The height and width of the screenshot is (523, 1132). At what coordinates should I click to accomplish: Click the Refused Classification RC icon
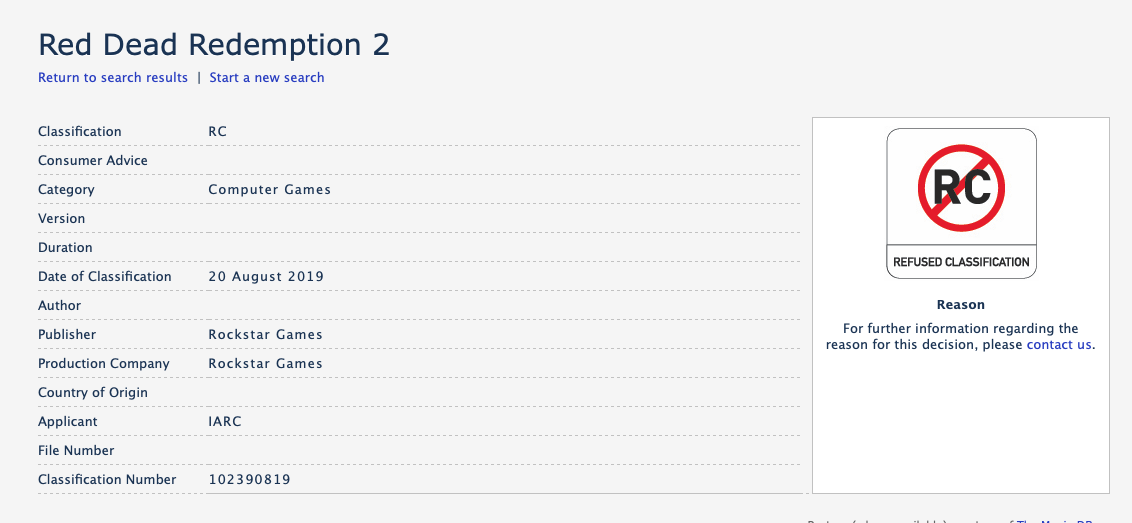(961, 203)
